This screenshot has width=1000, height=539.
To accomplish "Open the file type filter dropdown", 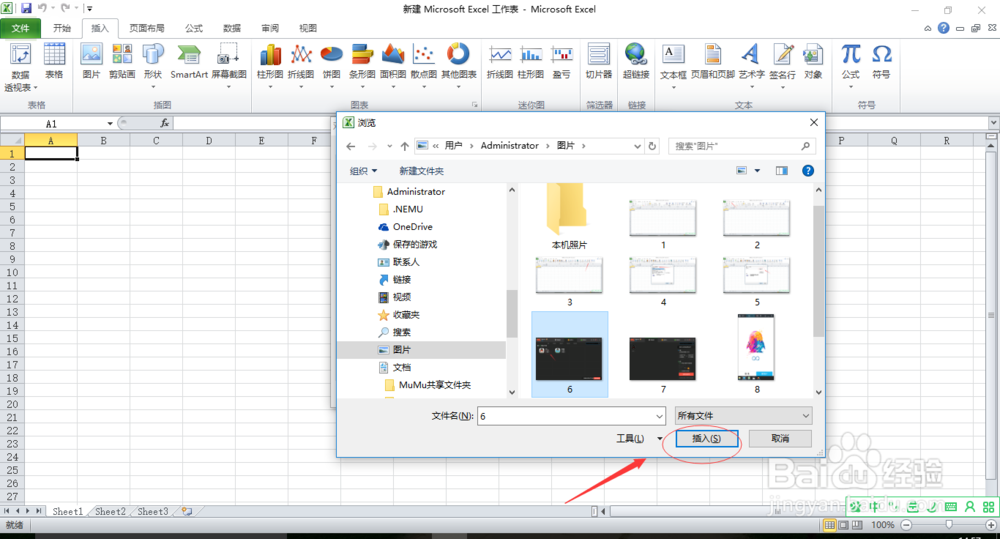I will click(x=743, y=416).
